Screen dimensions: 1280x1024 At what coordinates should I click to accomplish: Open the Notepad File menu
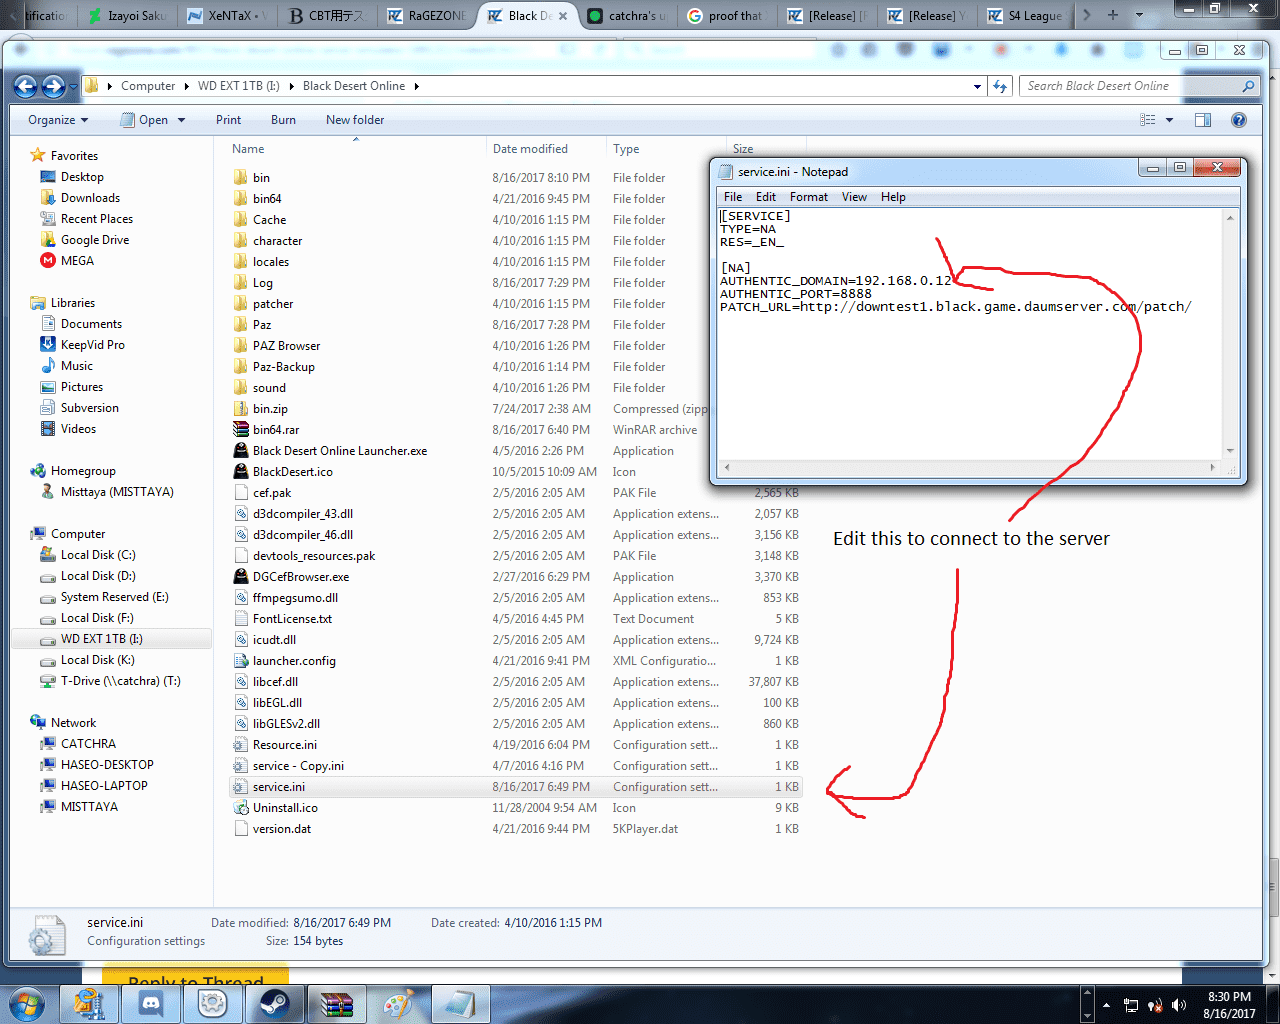tap(733, 197)
